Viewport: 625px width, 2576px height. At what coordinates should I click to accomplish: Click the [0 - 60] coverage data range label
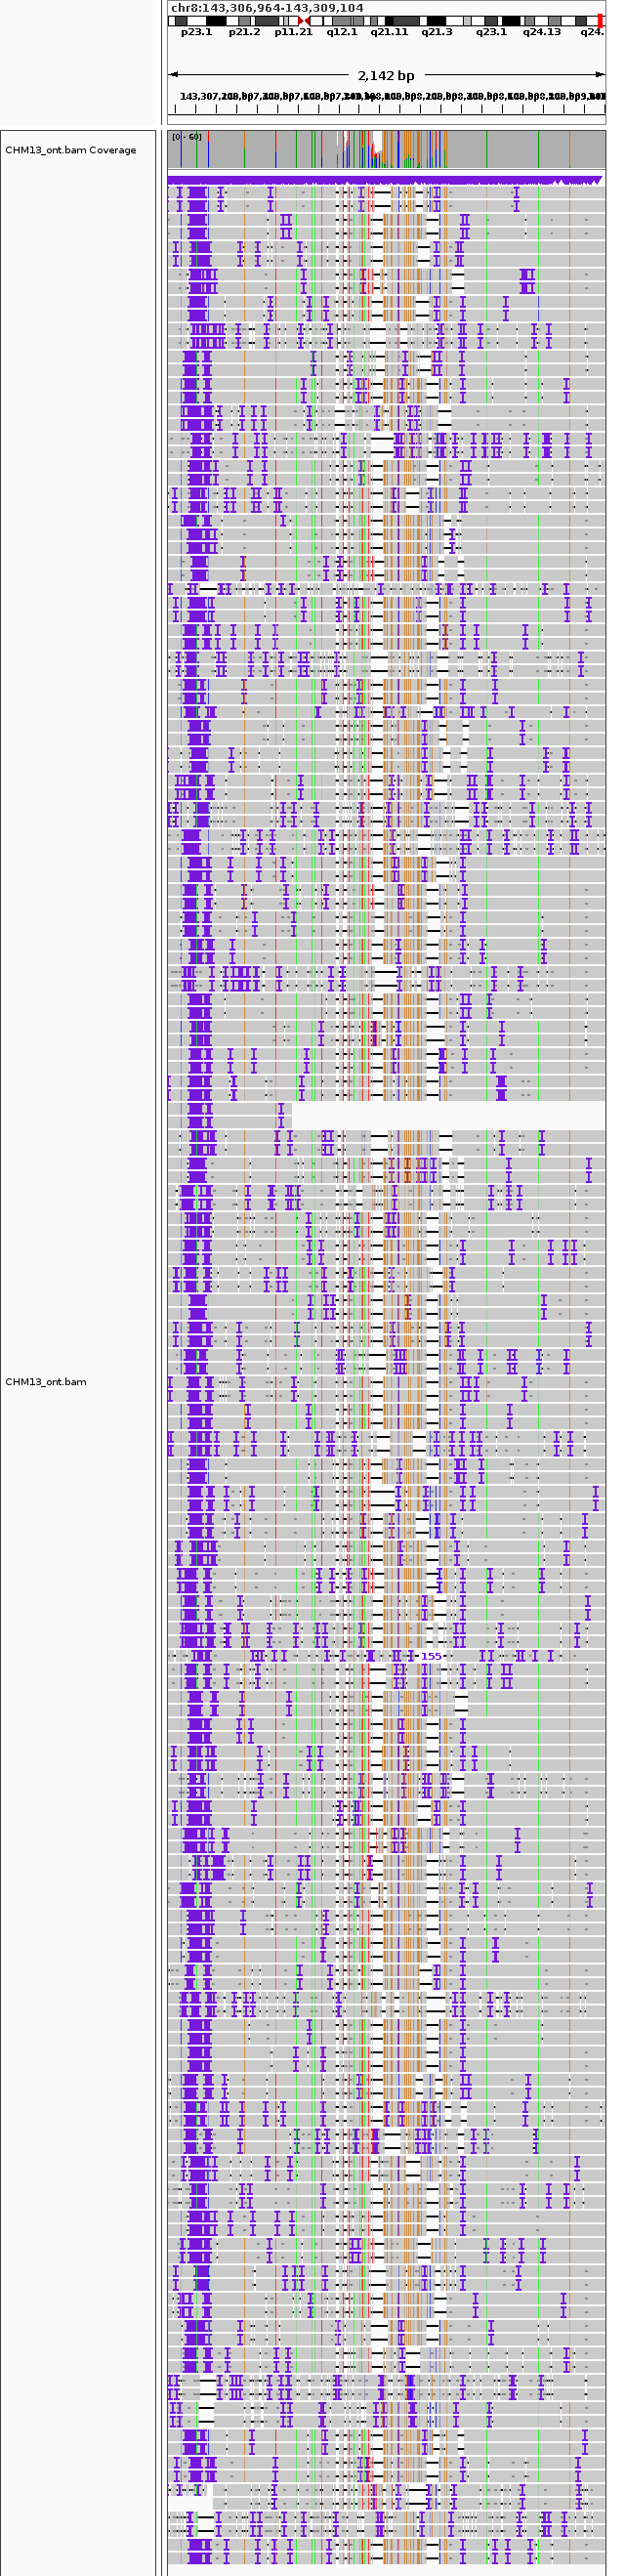point(186,137)
